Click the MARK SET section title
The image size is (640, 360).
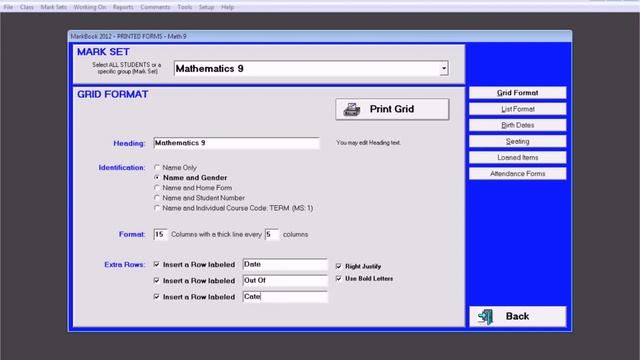tap(103, 52)
